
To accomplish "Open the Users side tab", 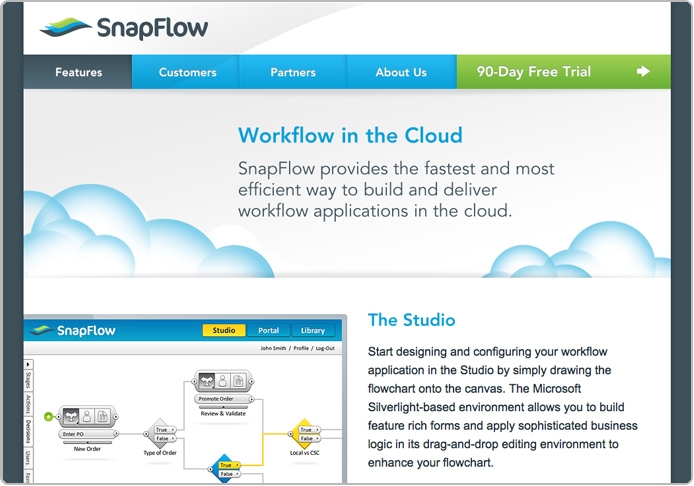I will click(x=28, y=458).
